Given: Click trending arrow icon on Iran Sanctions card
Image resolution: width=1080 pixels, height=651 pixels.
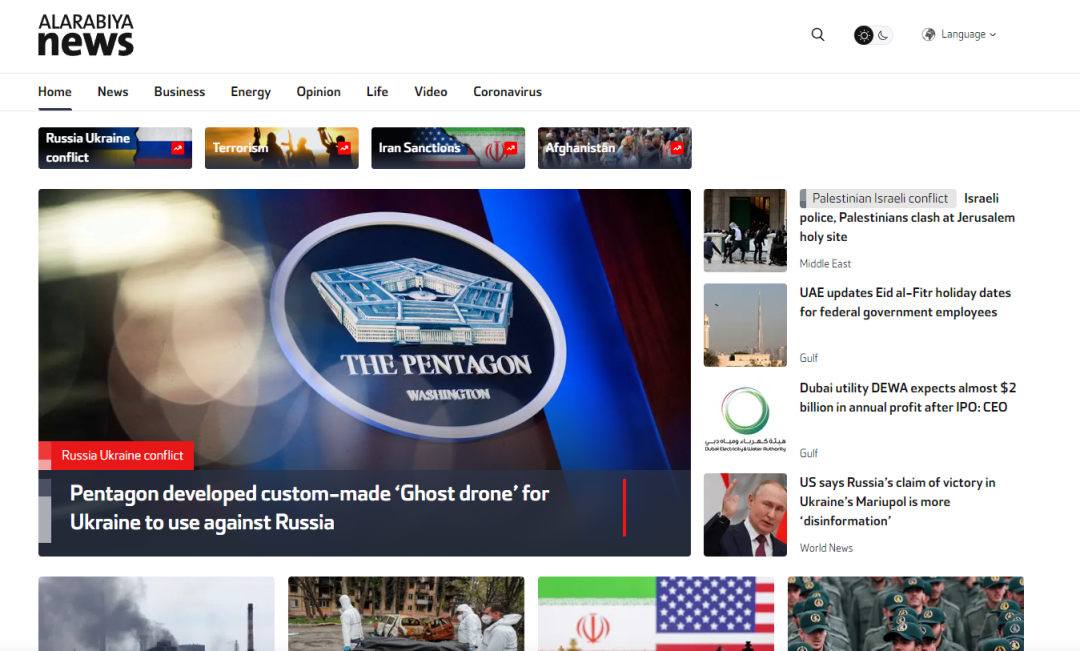Looking at the screenshot, I should [511, 147].
